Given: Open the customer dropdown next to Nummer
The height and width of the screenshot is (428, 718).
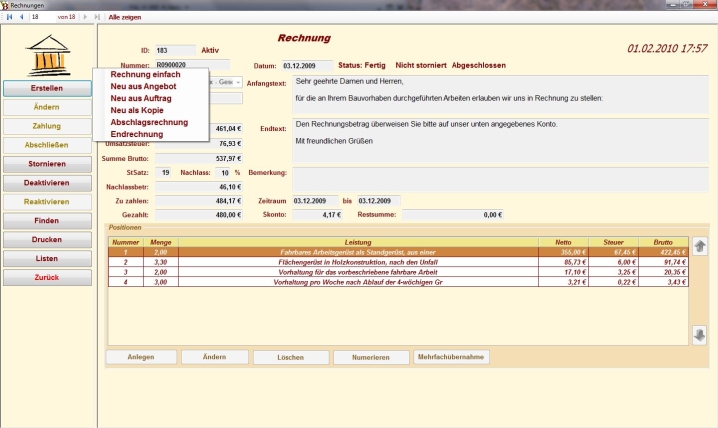Looking at the screenshot, I should 240,82.
